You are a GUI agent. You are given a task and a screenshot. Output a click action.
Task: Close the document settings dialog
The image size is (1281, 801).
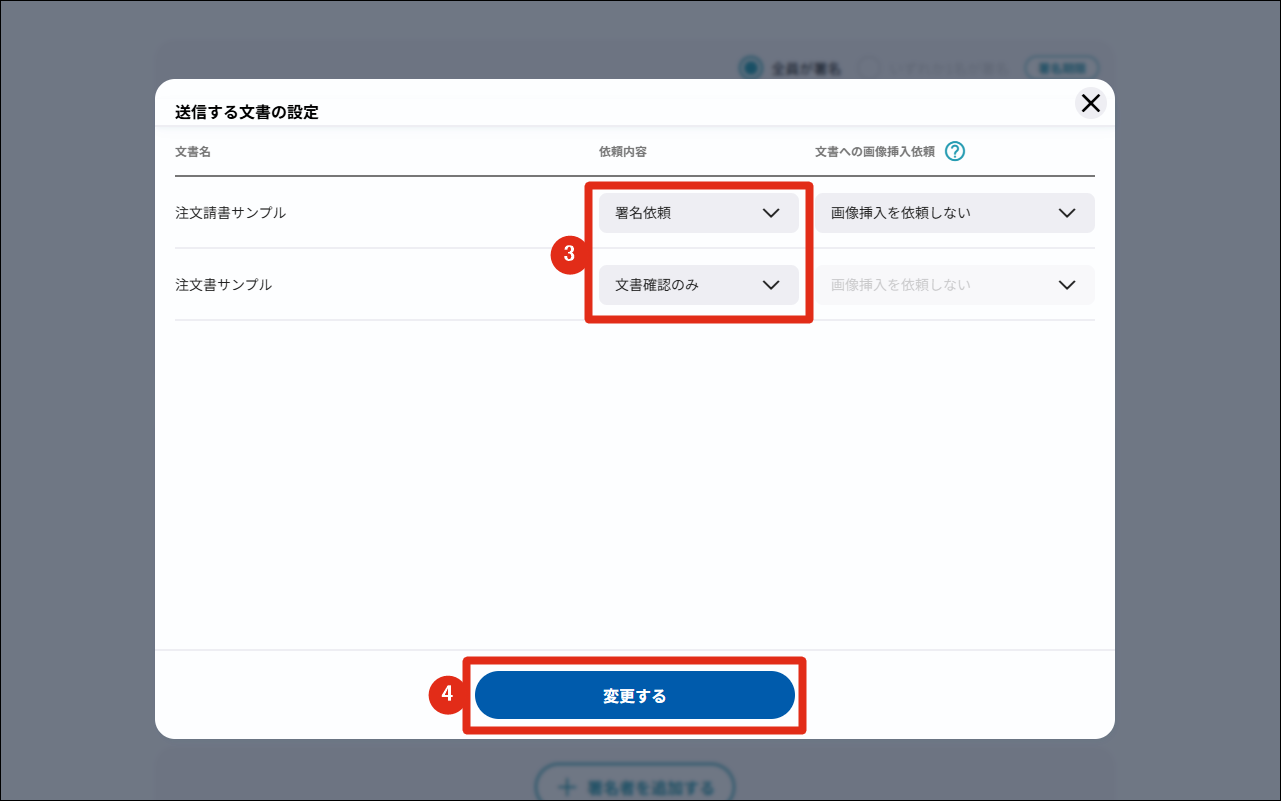tap(1090, 103)
